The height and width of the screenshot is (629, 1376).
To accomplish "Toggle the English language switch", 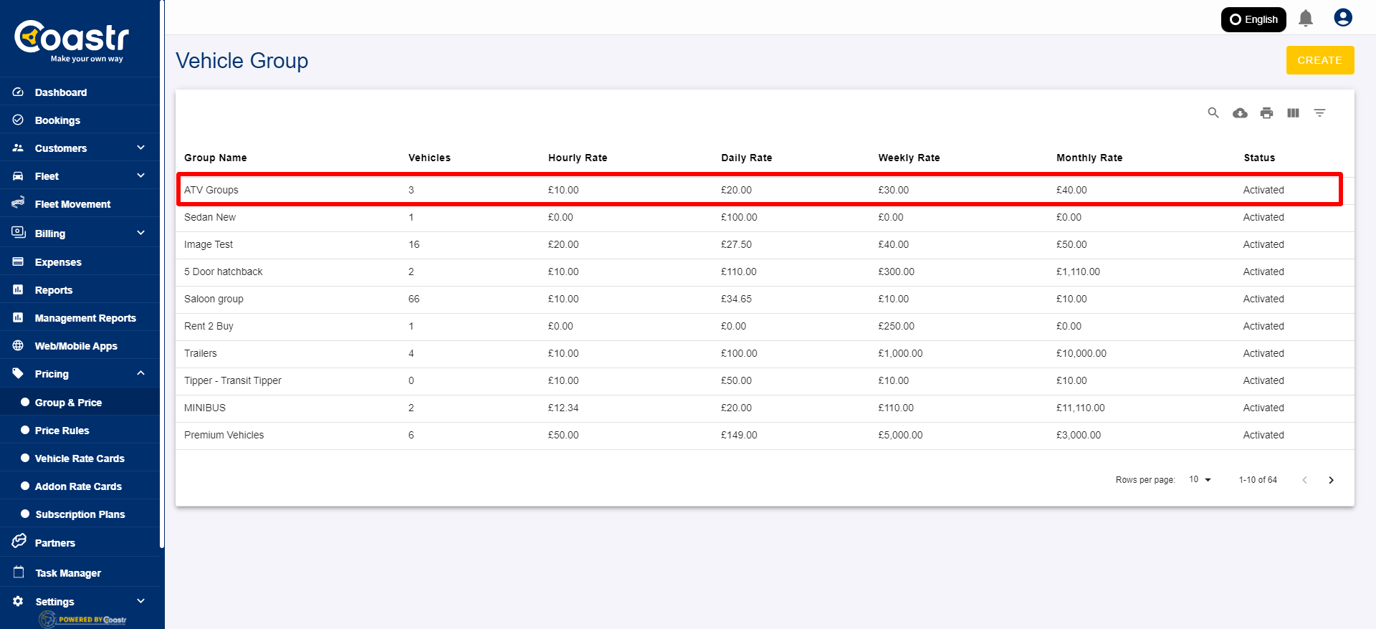I will pyautogui.click(x=1253, y=19).
